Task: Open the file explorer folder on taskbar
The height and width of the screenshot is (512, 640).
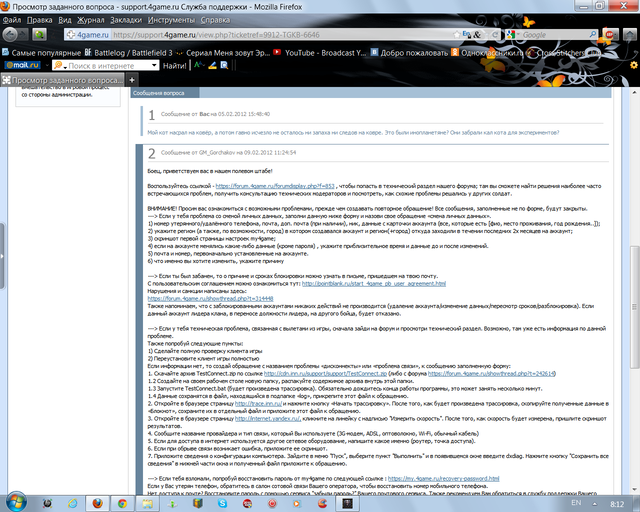Action: click(x=147, y=503)
